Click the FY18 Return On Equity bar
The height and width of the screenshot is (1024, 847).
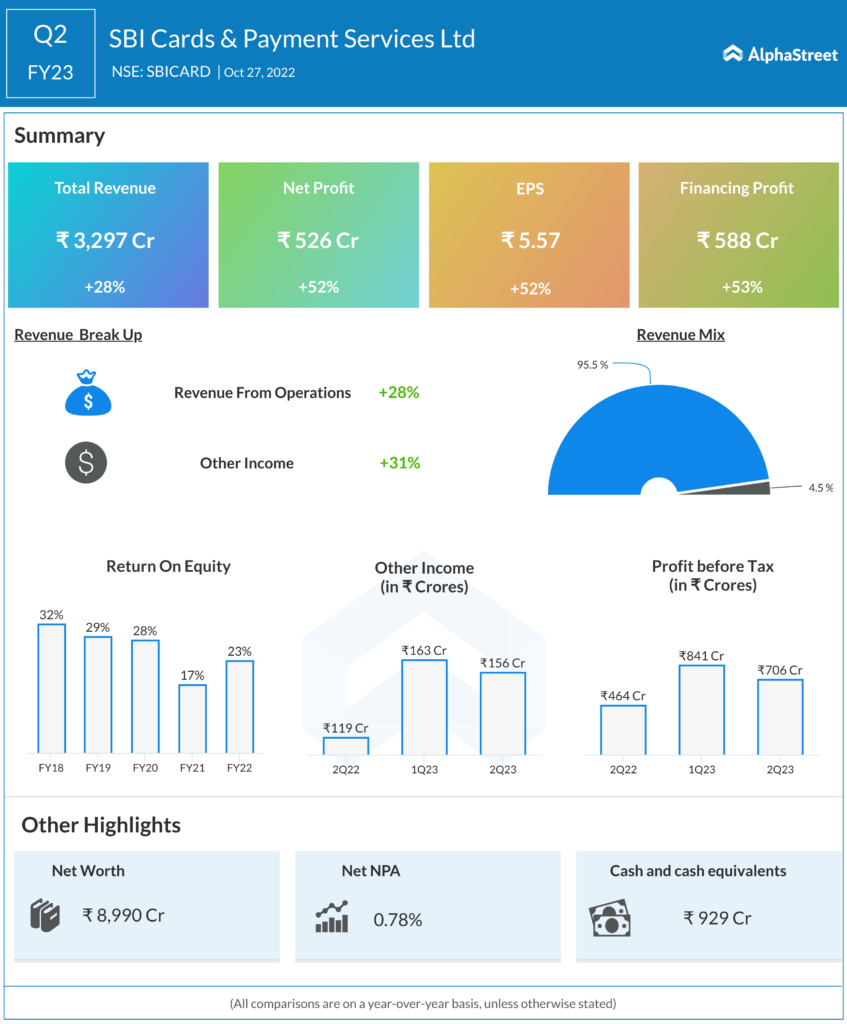pyautogui.click(x=52, y=688)
